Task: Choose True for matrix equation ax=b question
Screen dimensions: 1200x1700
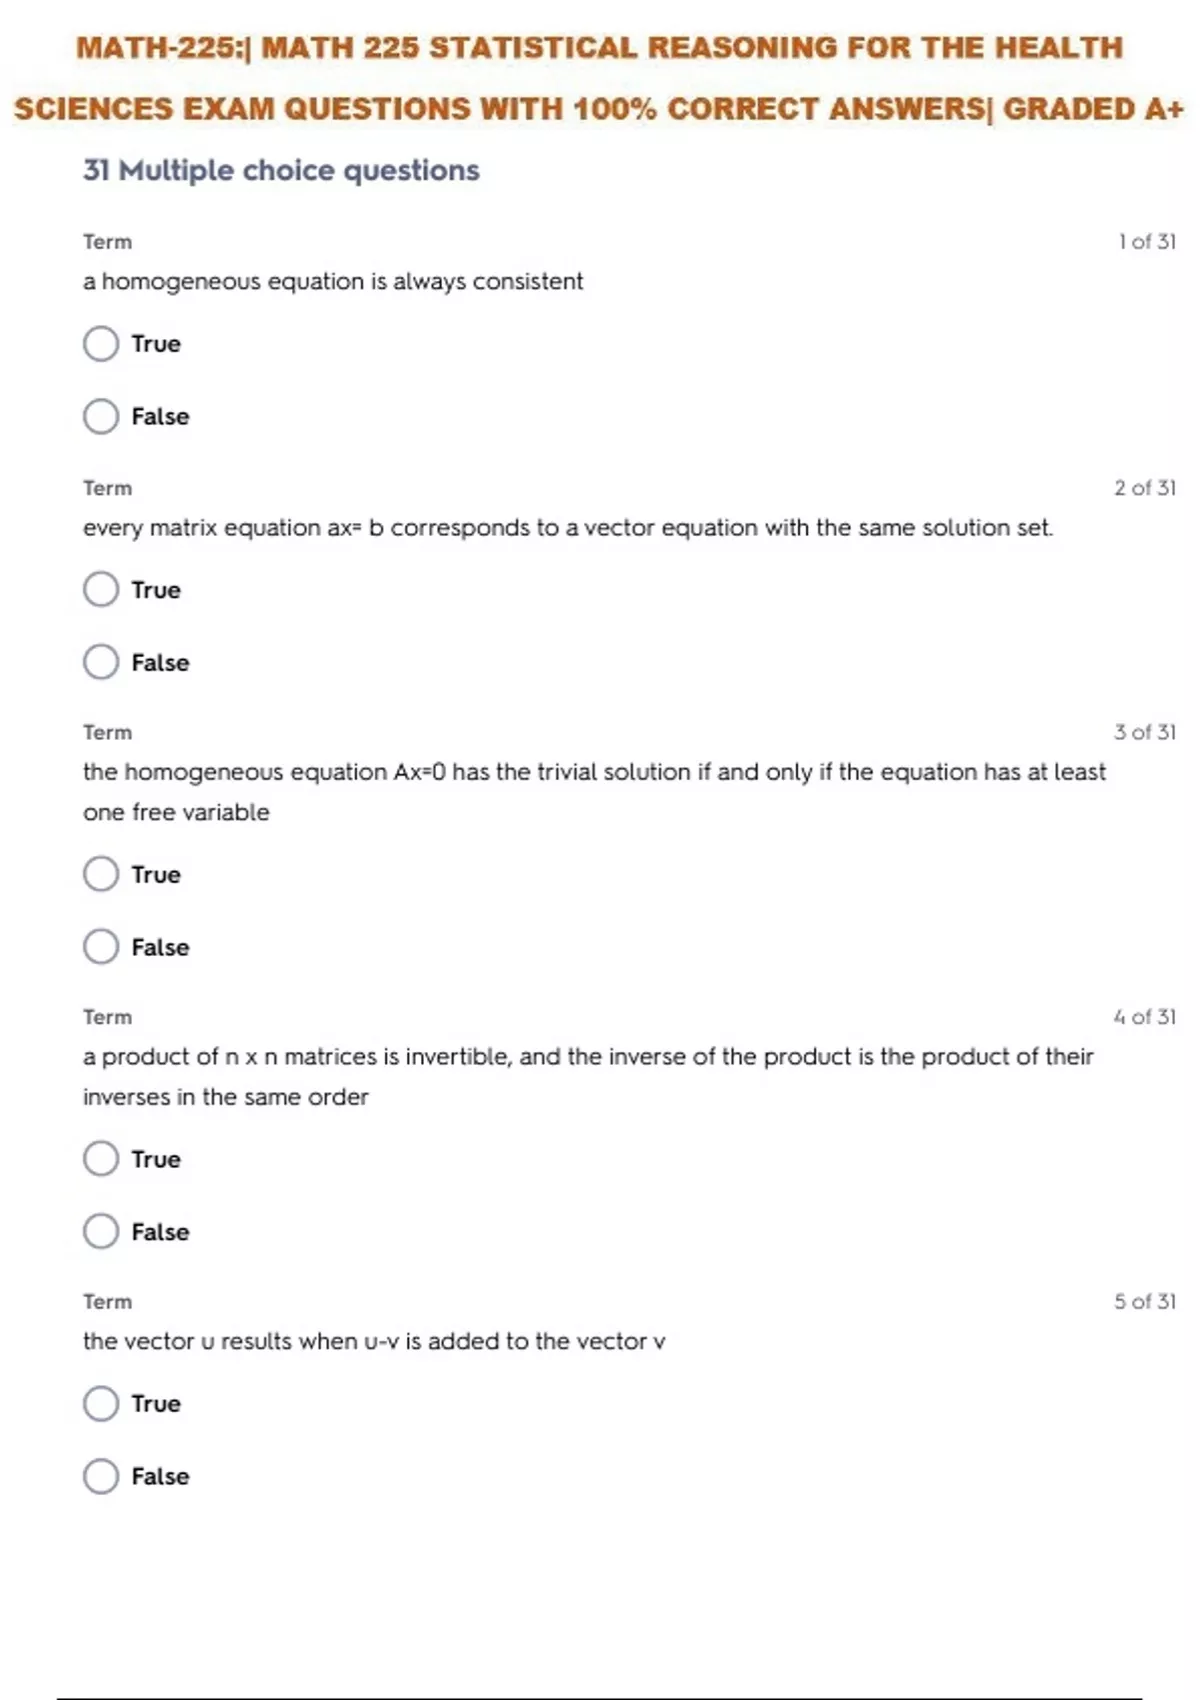Action: pos(101,590)
